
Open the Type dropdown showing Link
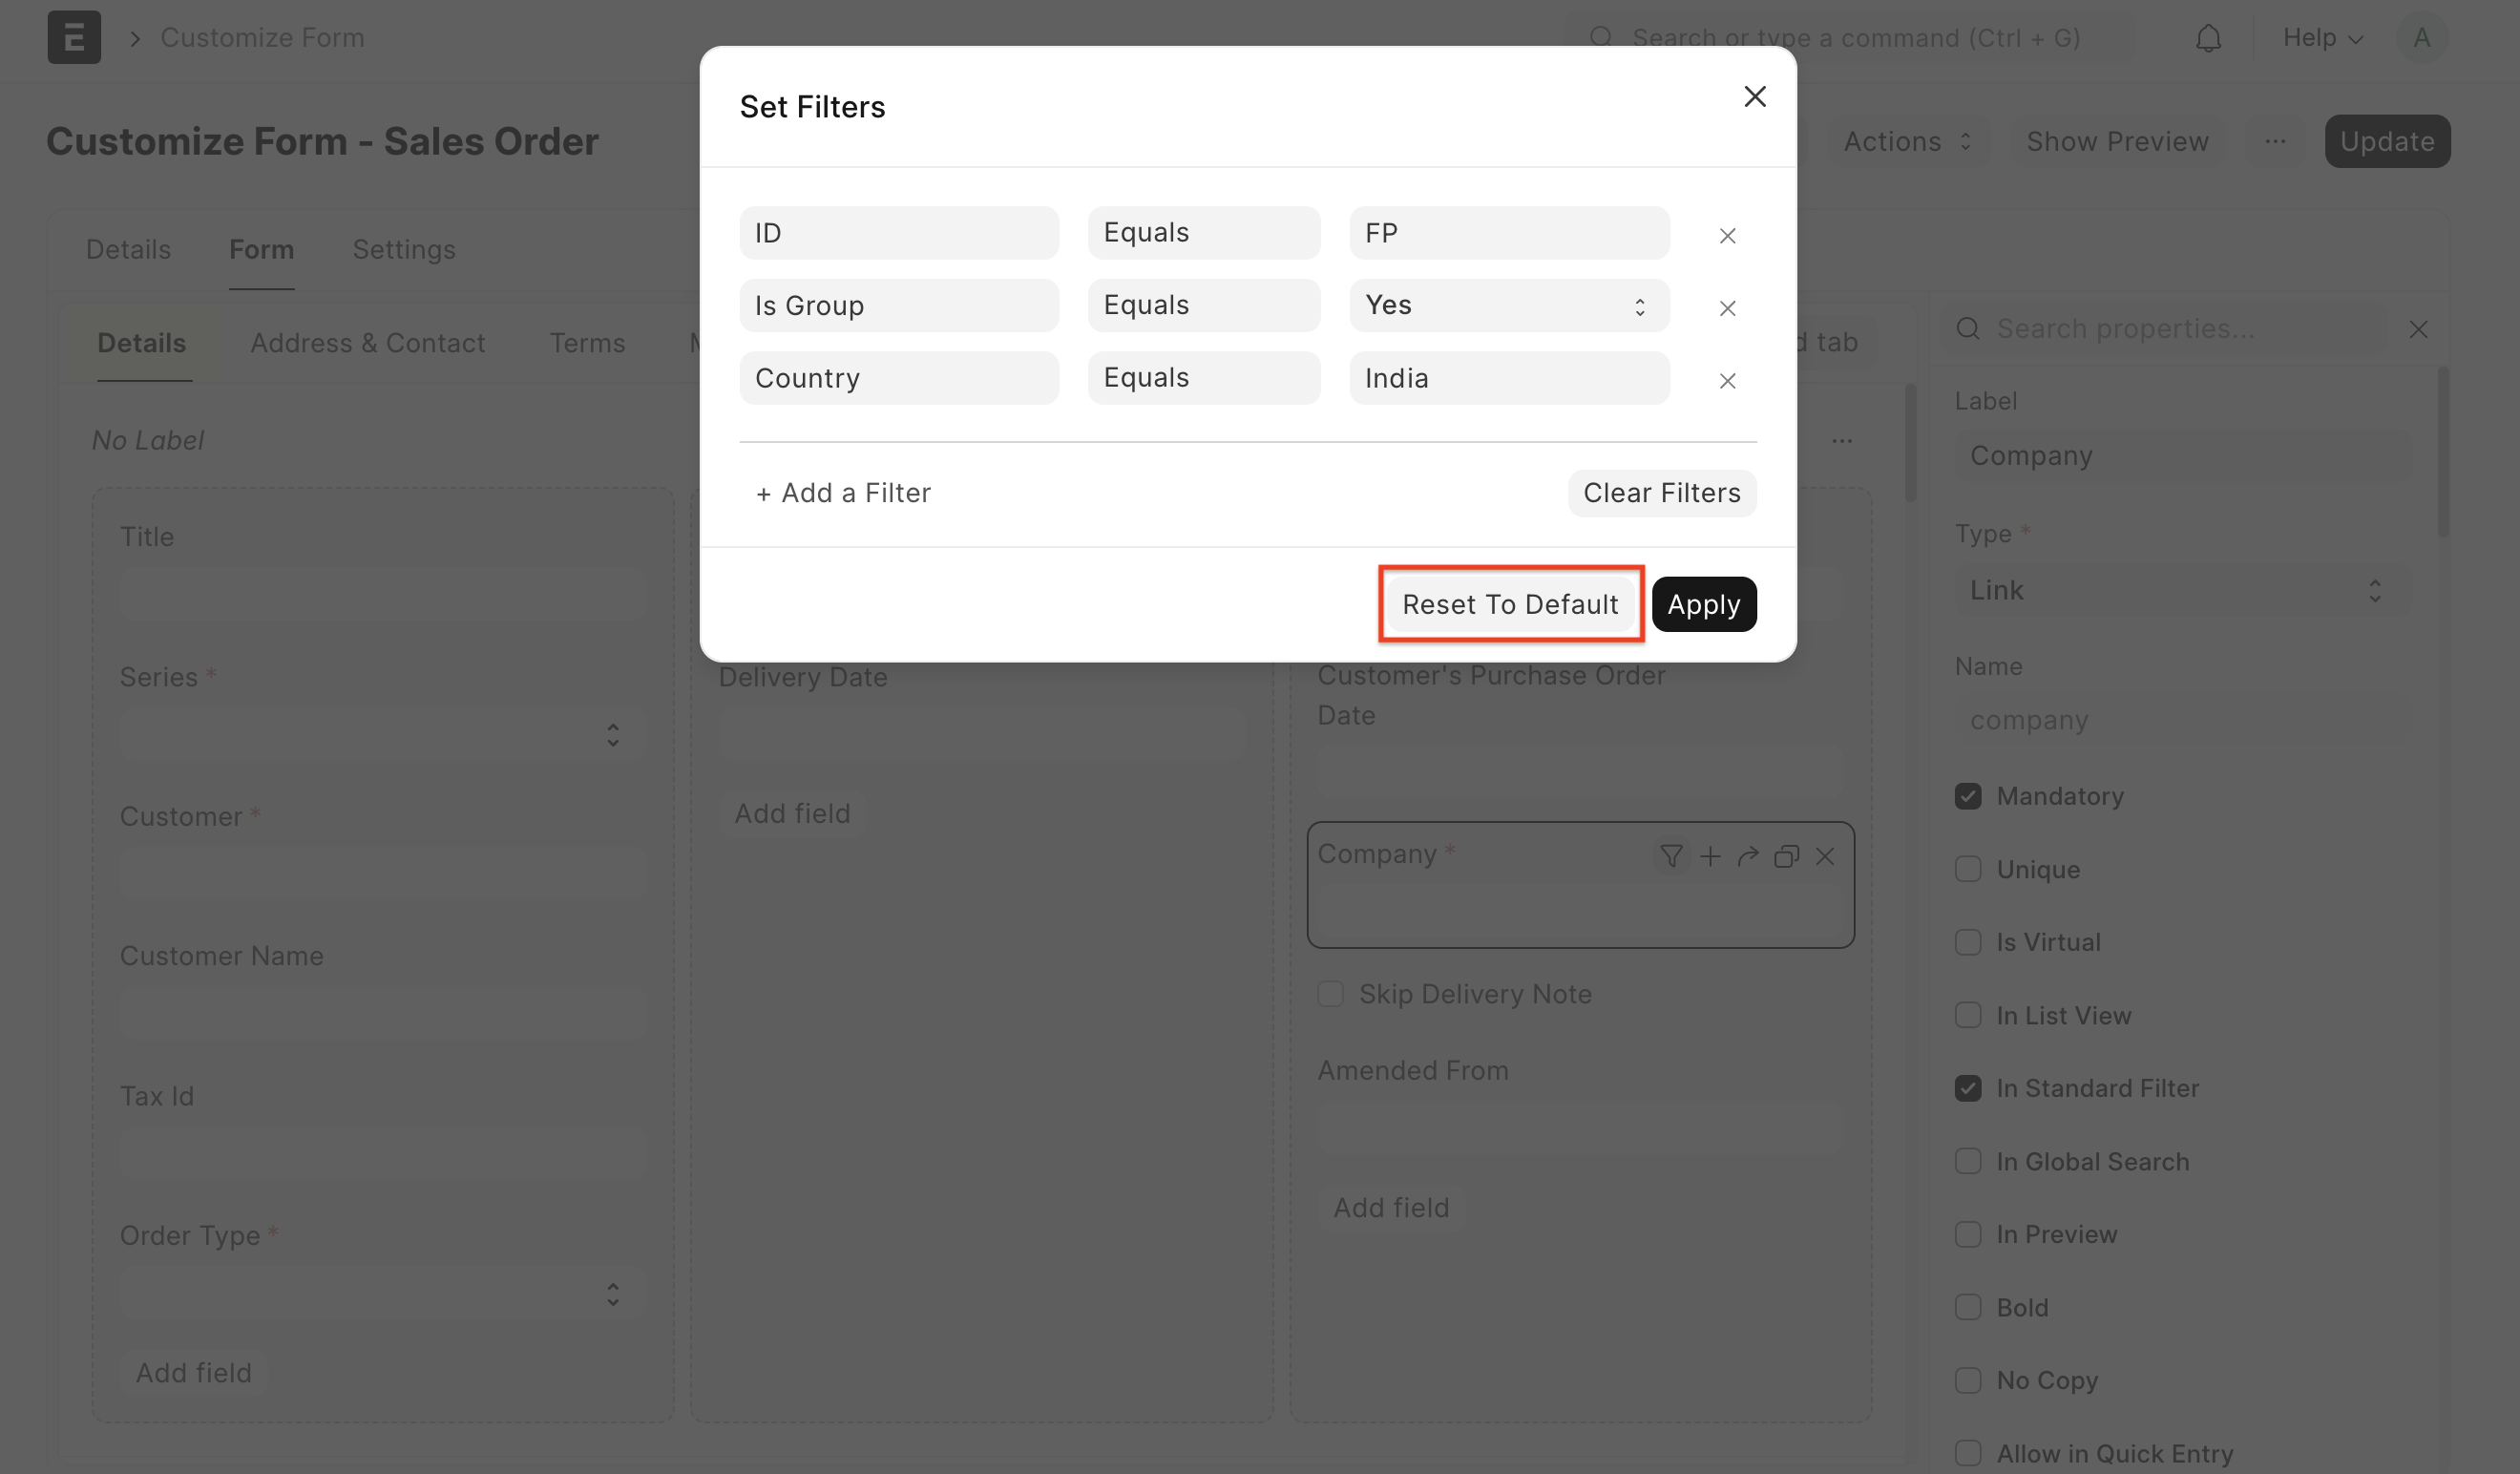click(x=2182, y=590)
